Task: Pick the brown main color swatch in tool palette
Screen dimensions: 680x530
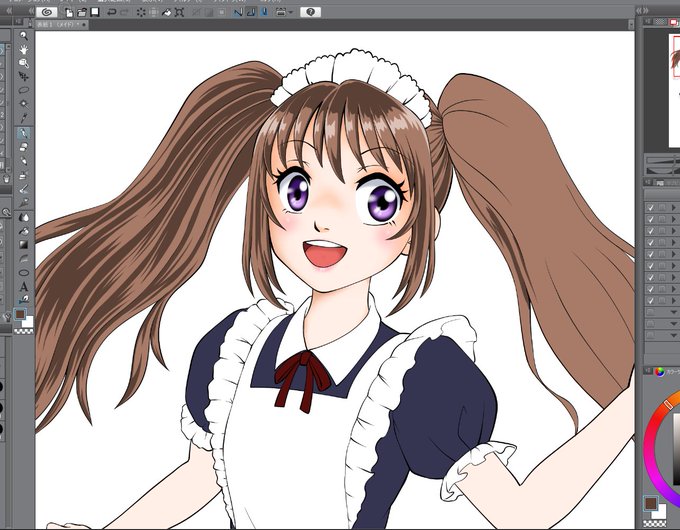Action: pyautogui.click(x=20, y=314)
